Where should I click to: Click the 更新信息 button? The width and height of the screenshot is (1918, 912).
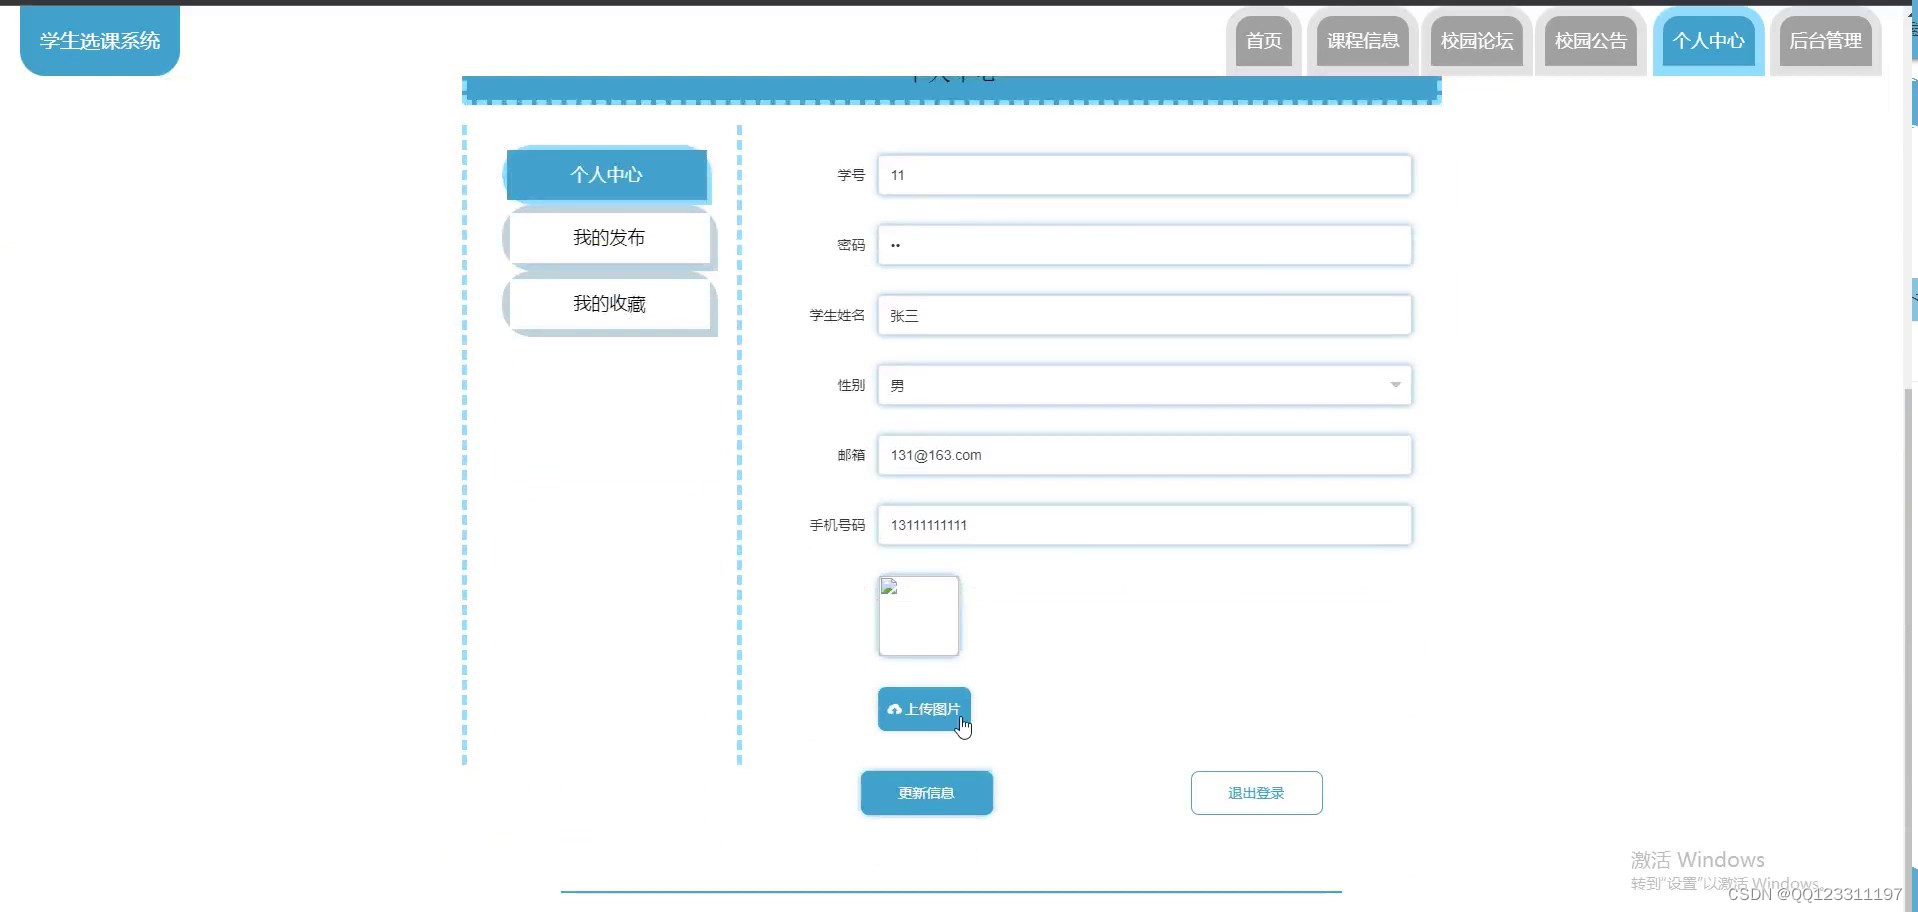tap(926, 793)
